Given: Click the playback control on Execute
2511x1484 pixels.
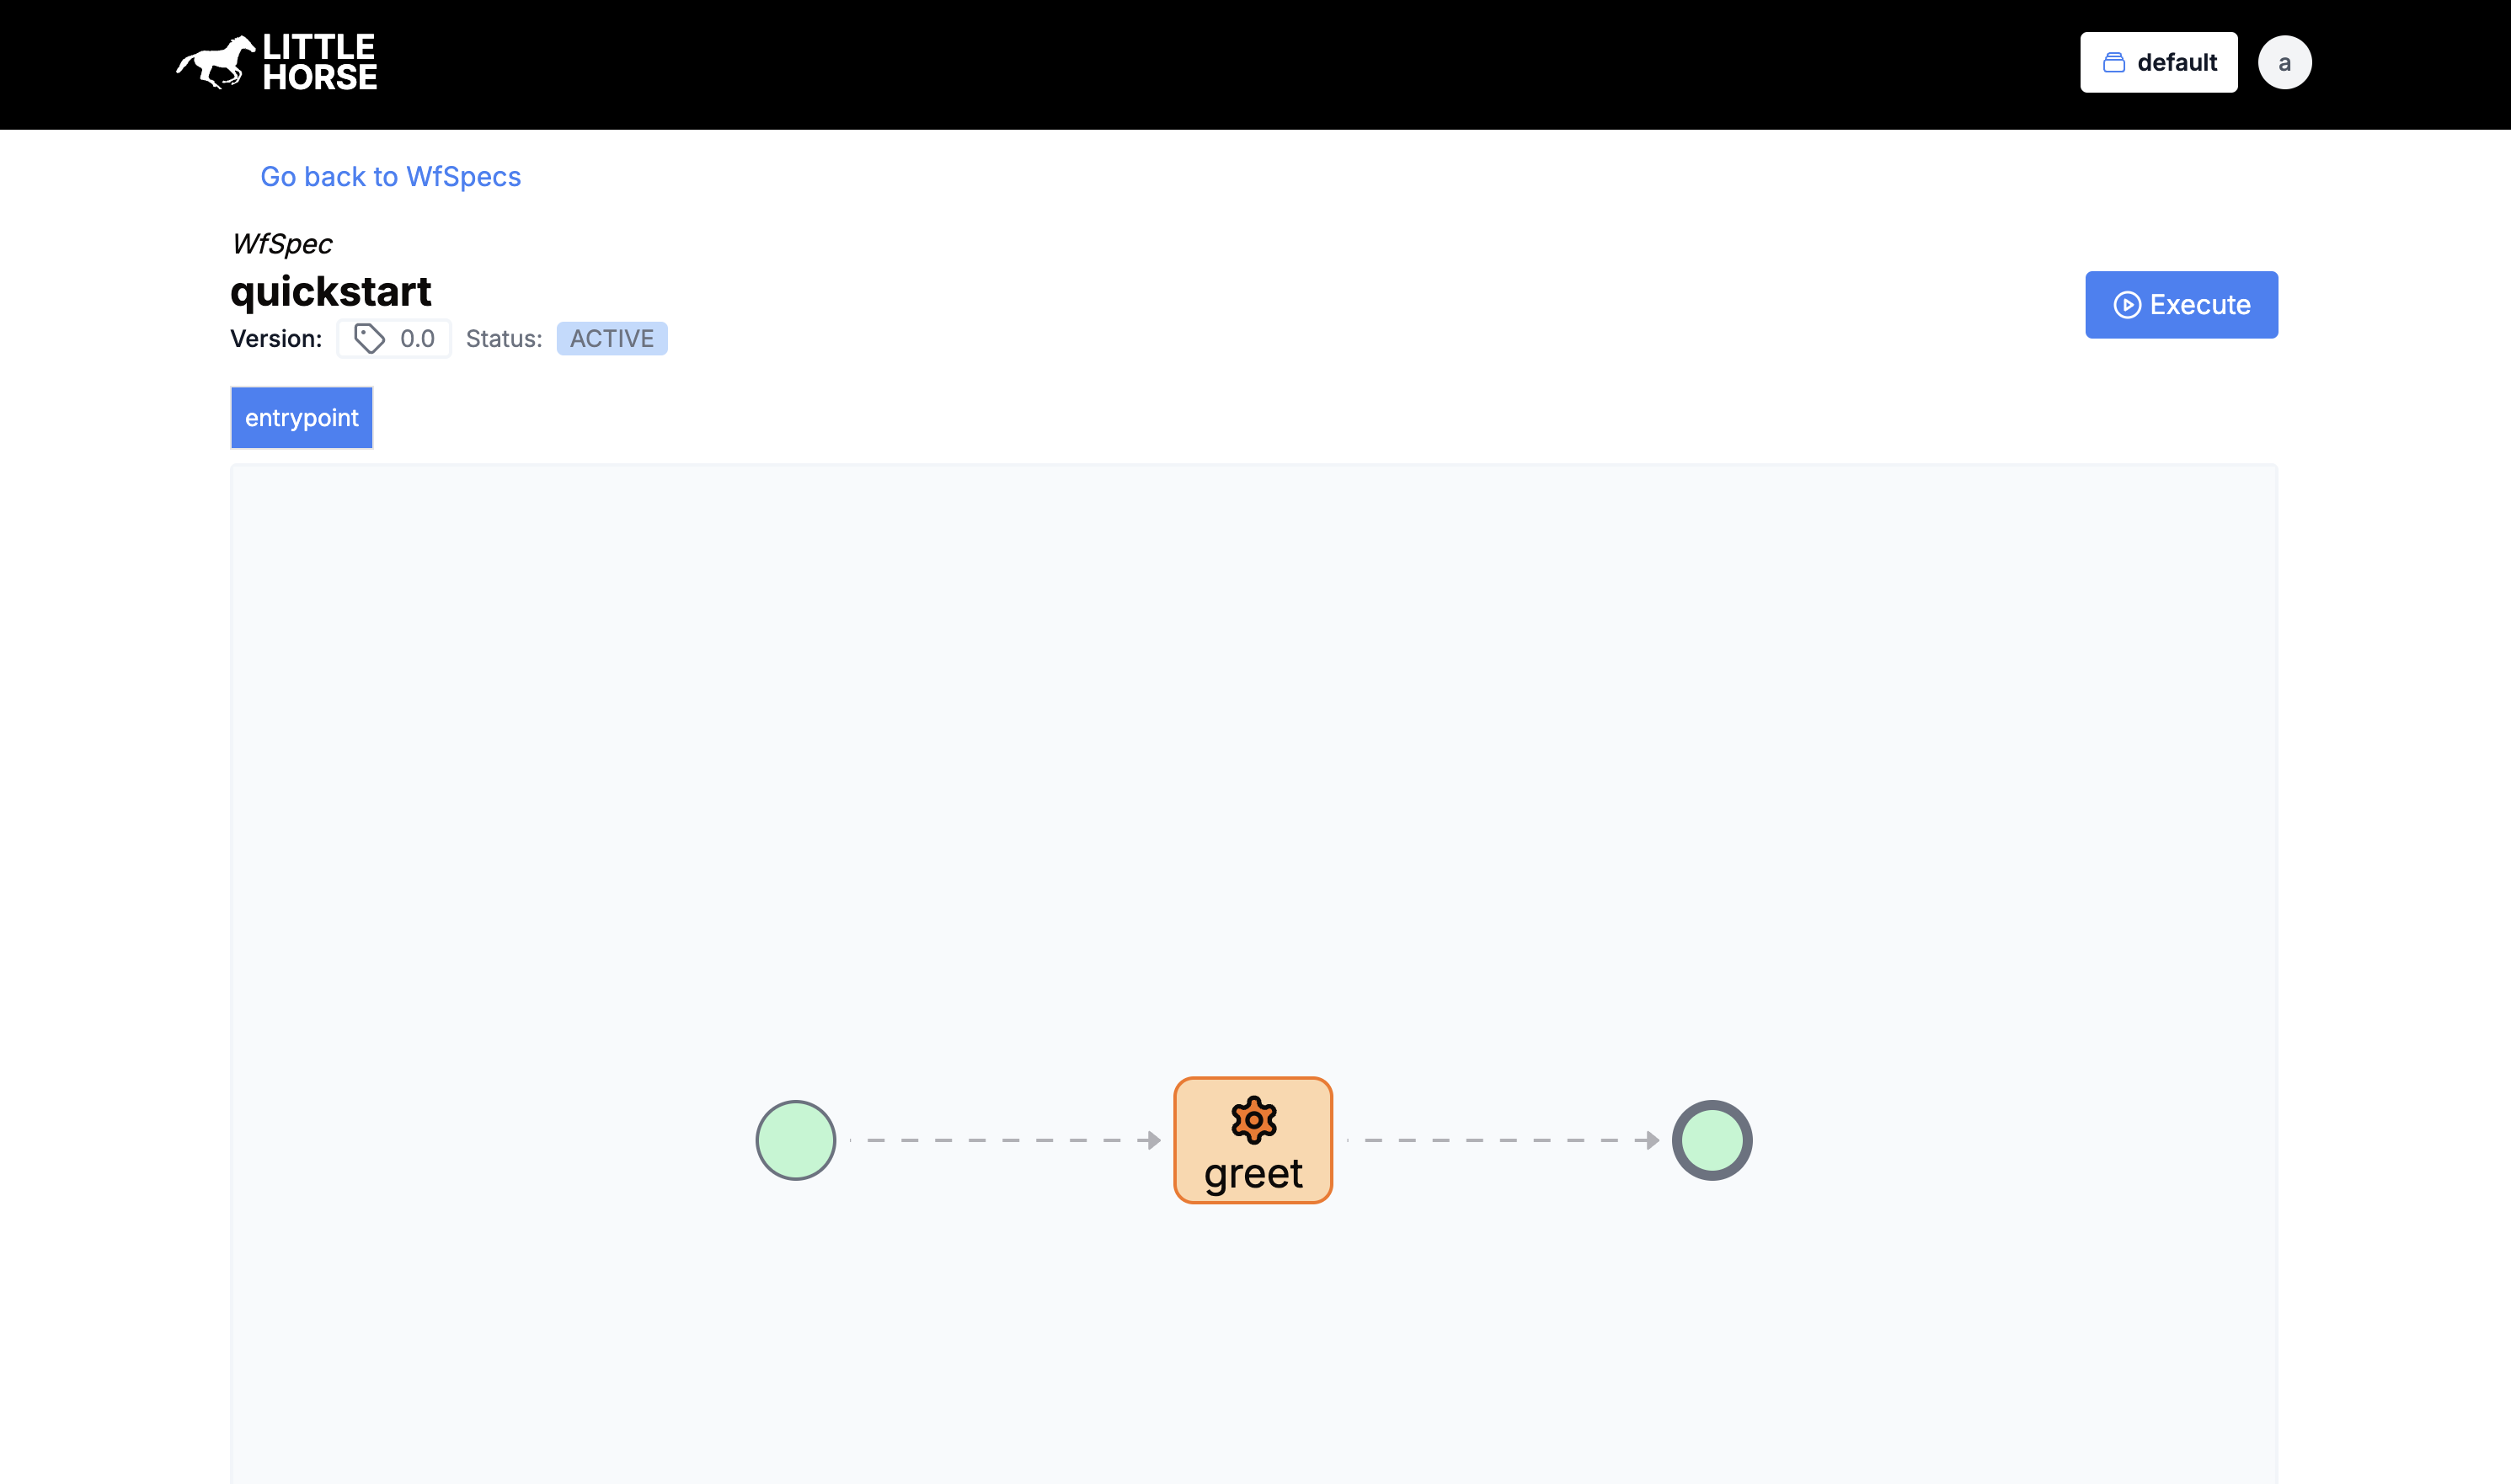Looking at the screenshot, I should [2126, 304].
